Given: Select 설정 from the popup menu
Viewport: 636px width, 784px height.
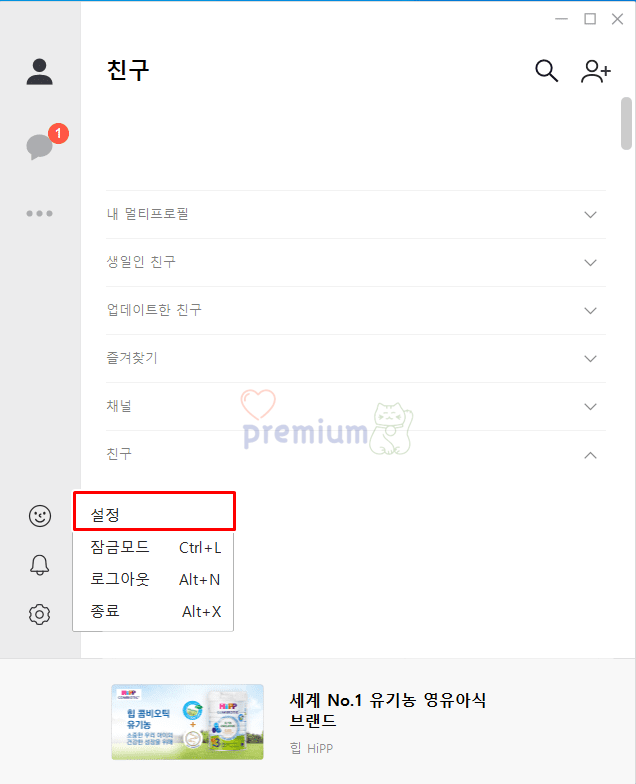Looking at the screenshot, I should [x=154, y=515].
